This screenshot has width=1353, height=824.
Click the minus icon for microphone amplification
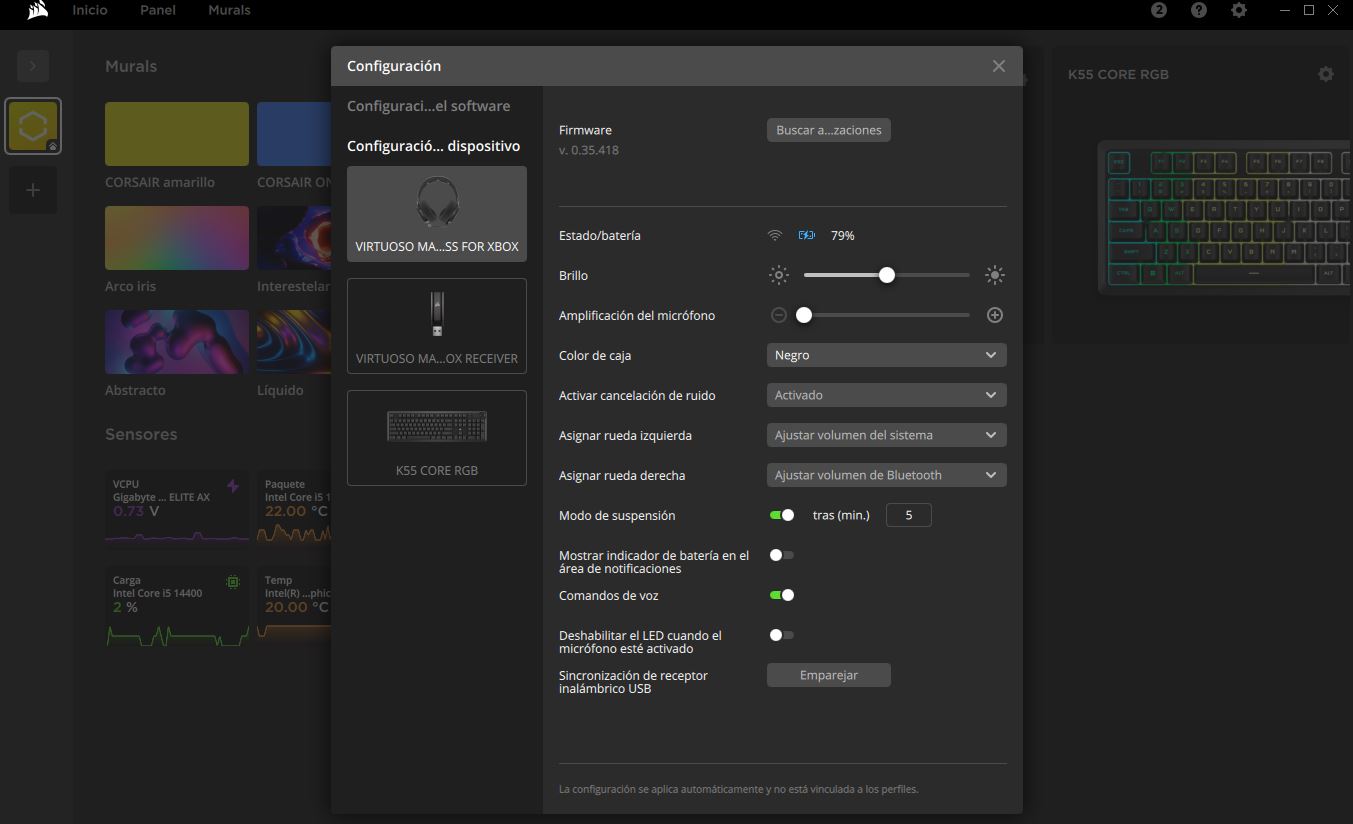tap(779, 315)
